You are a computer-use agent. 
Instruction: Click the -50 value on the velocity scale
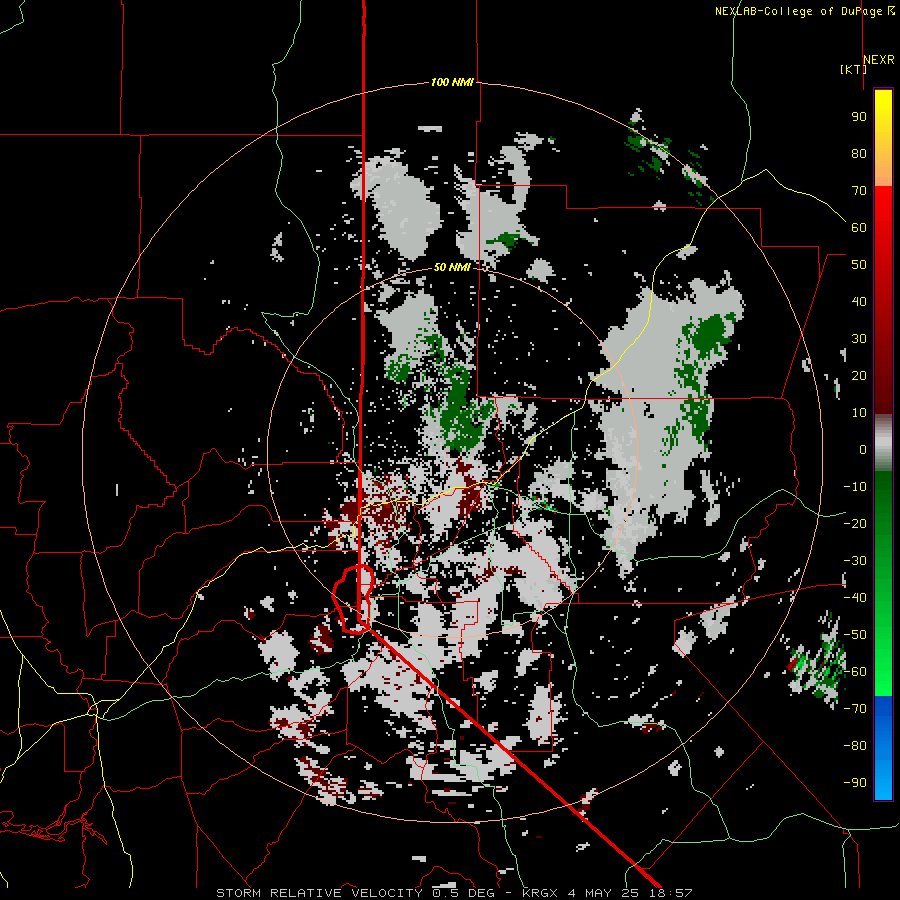(855, 635)
